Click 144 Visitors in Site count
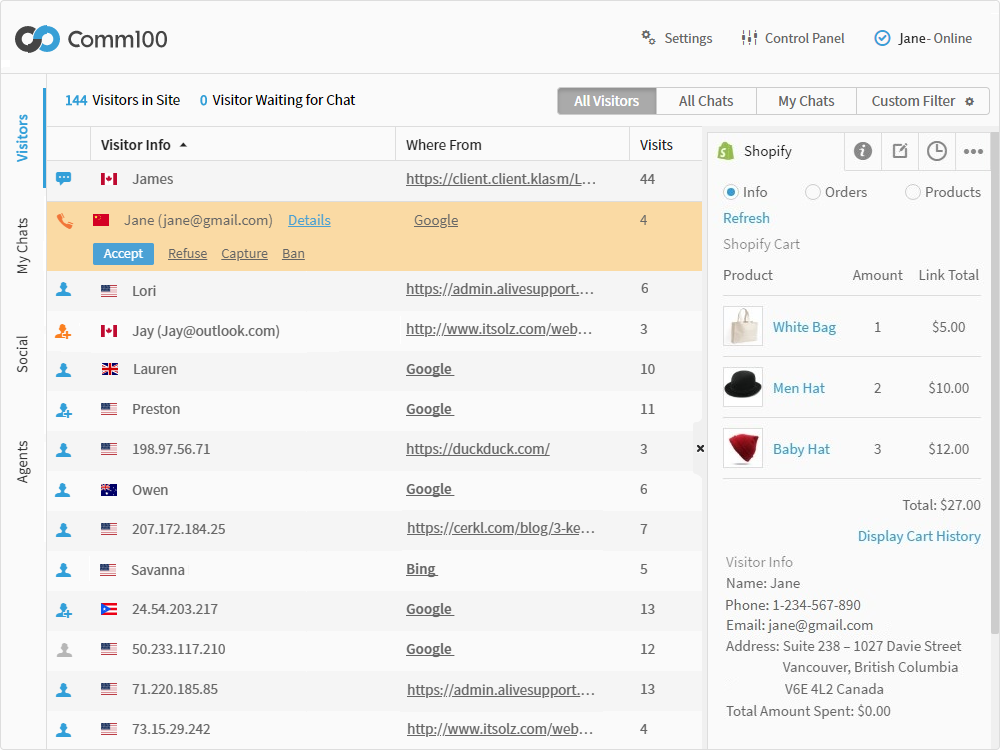 coord(122,100)
